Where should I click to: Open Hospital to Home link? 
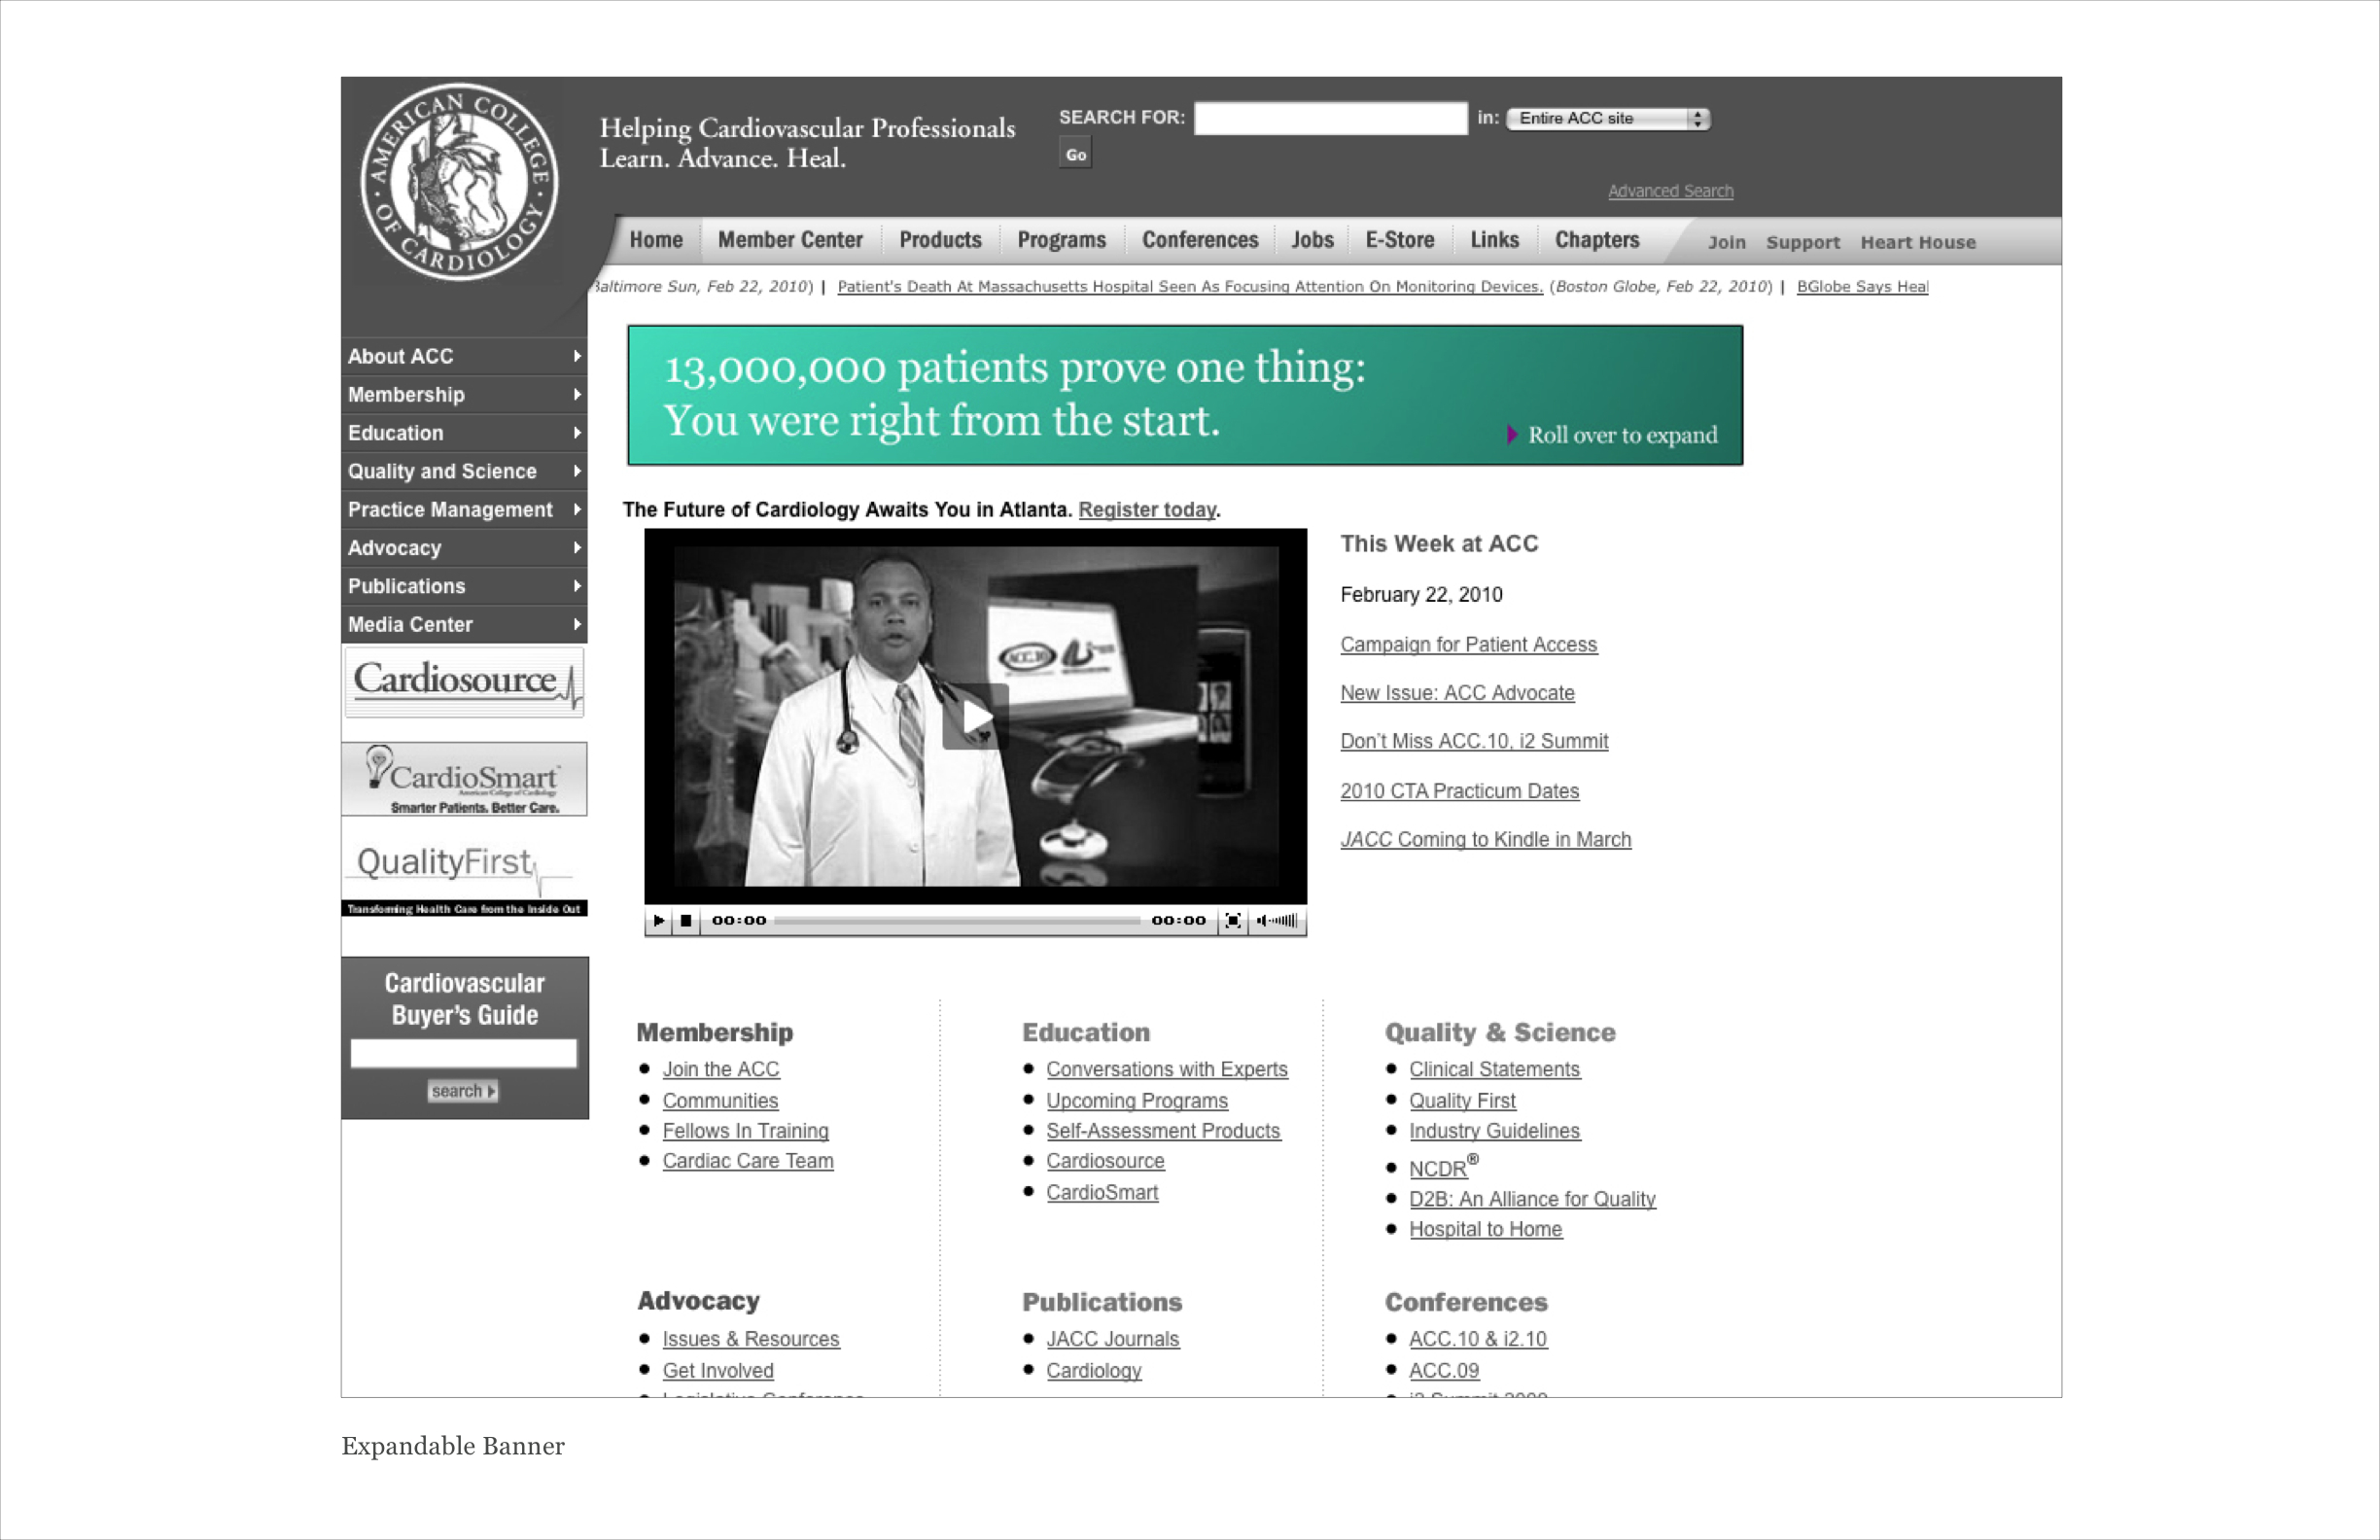coord(1485,1229)
